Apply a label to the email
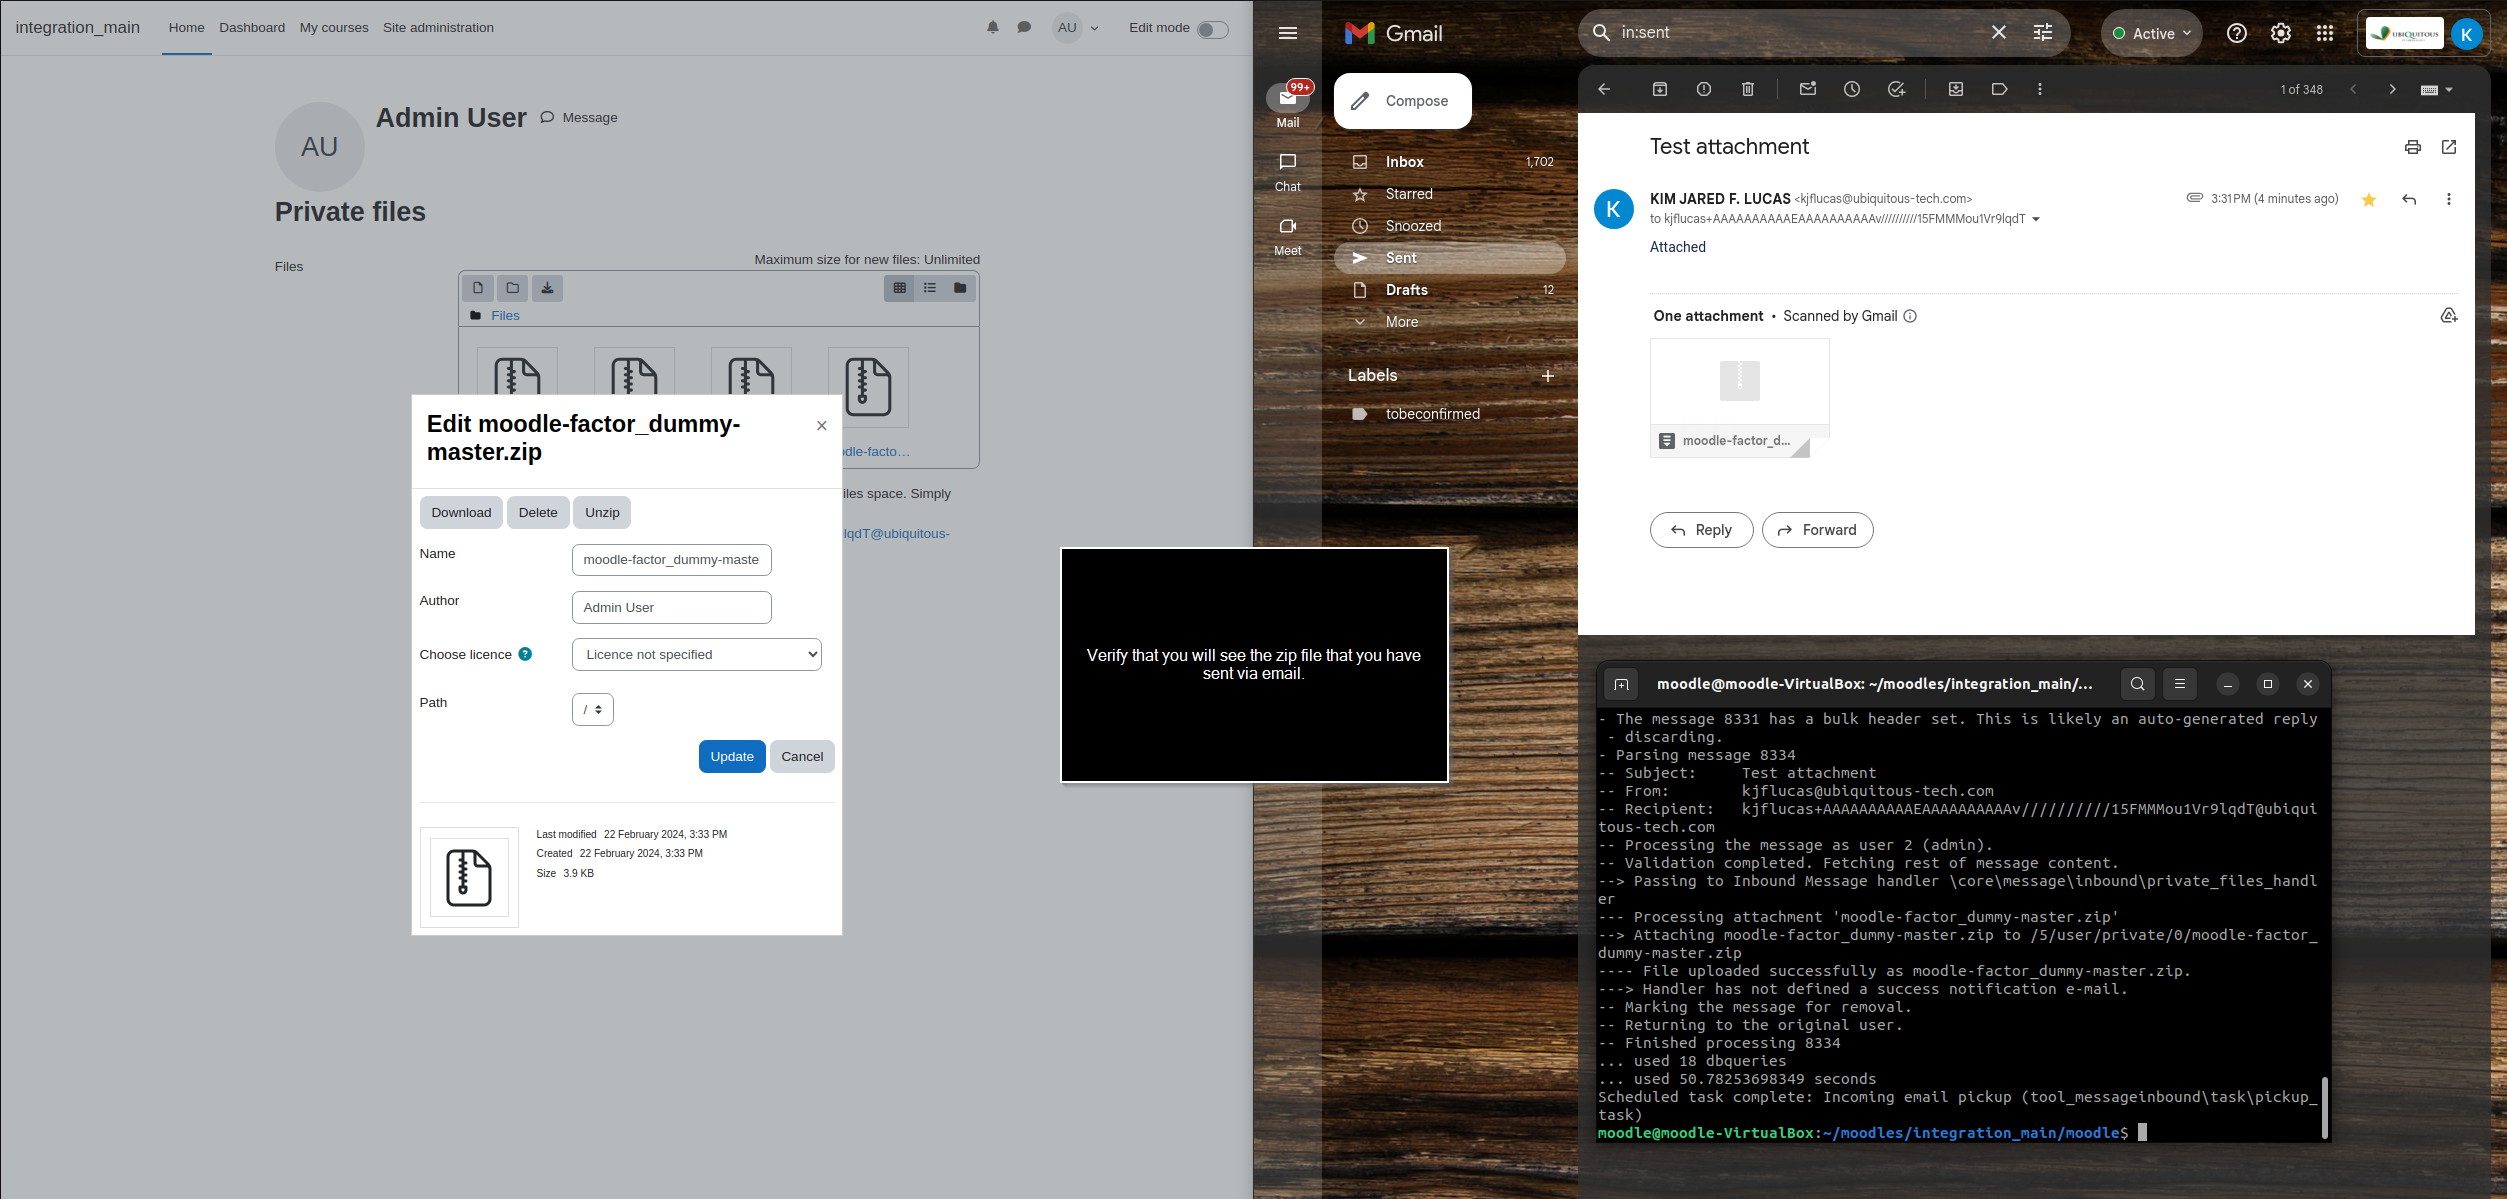This screenshot has height=1199, width=2507. pyautogui.click(x=2000, y=89)
